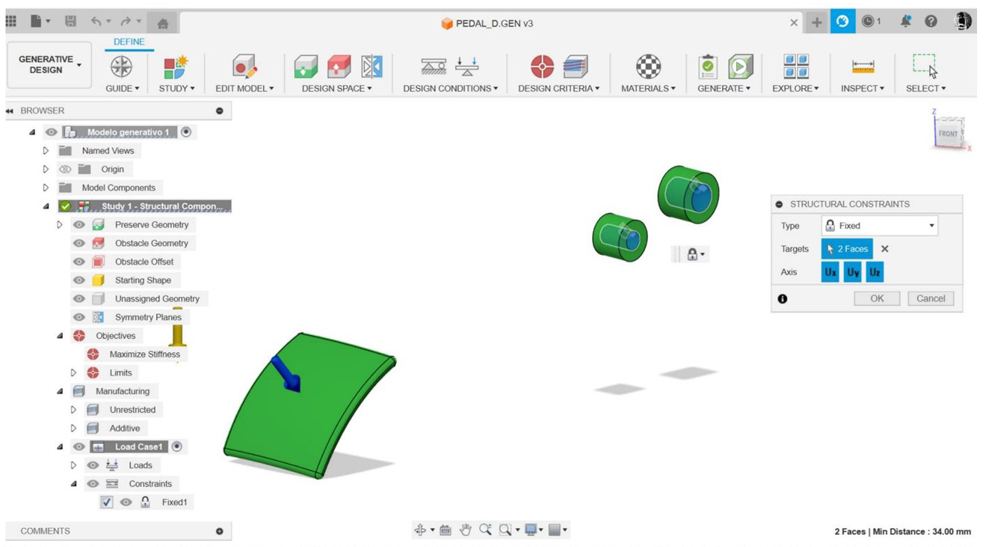
Task: Click the Materials checkered sphere icon
Action: pos(648,66)
